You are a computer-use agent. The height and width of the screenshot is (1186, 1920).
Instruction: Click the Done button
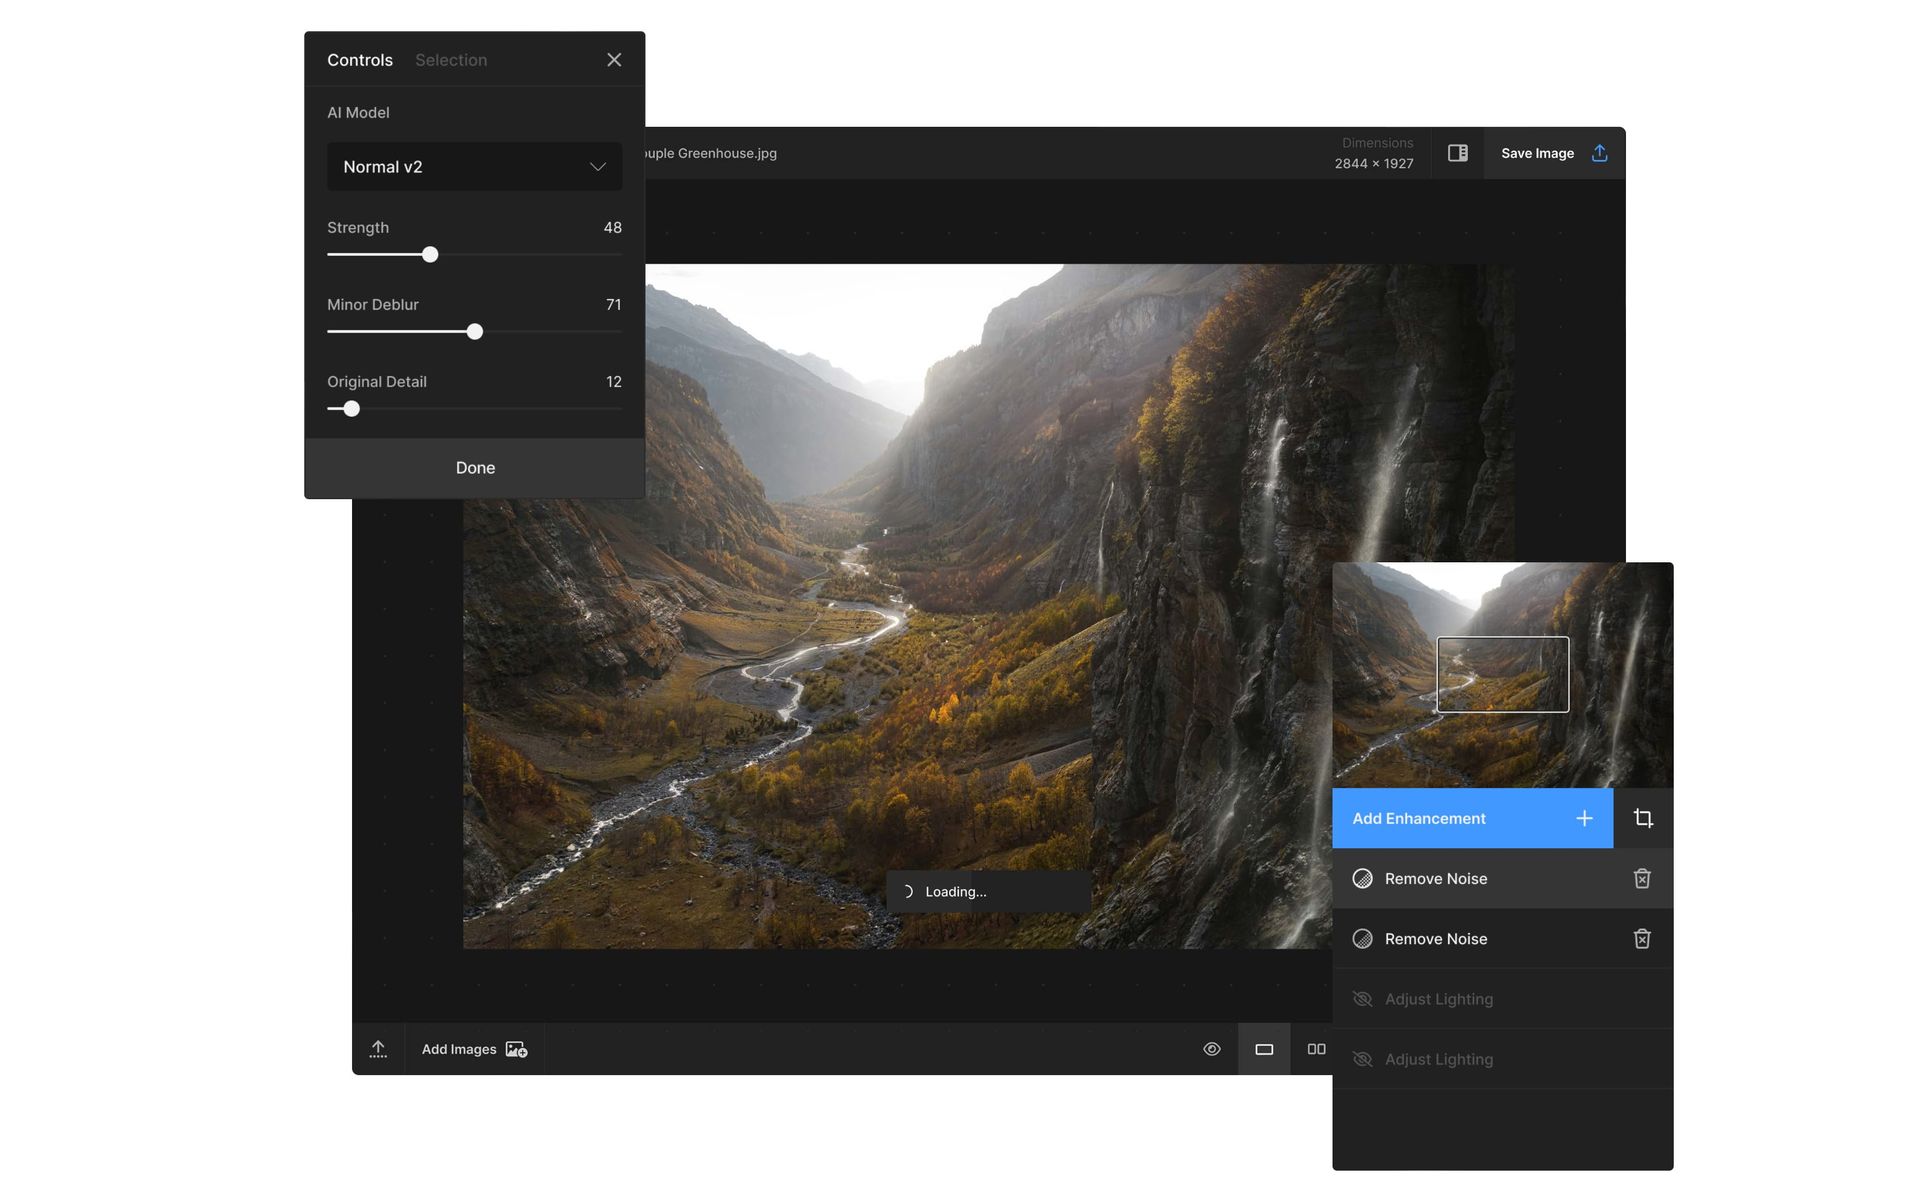tap(475, 467)
